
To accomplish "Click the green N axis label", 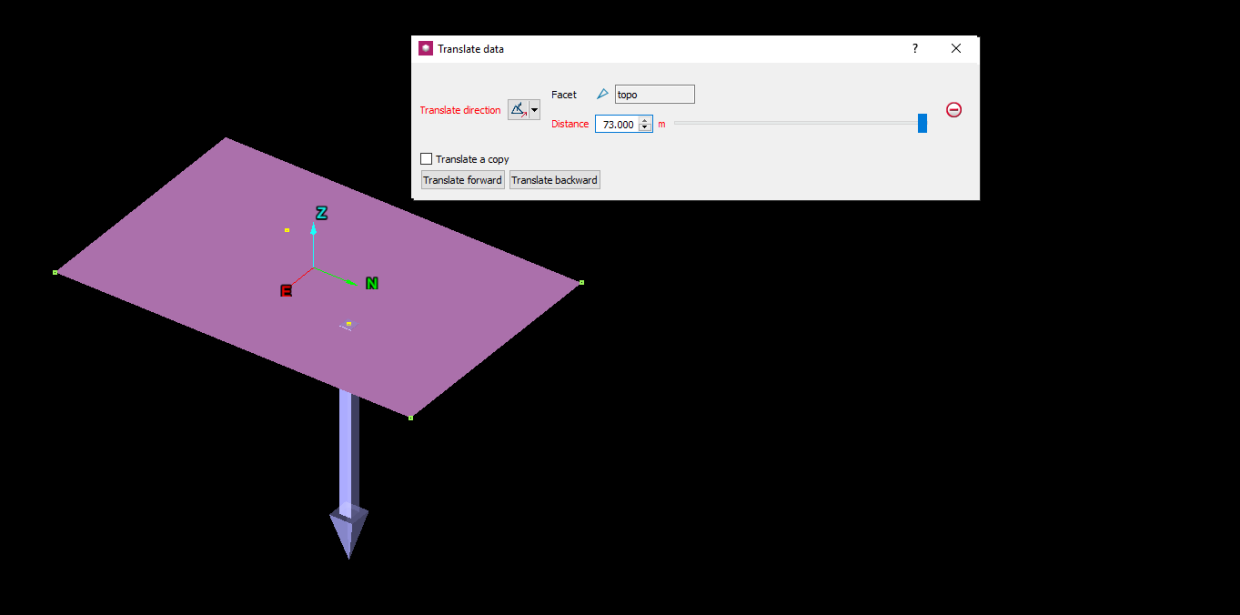I will [x=372, y=284].
